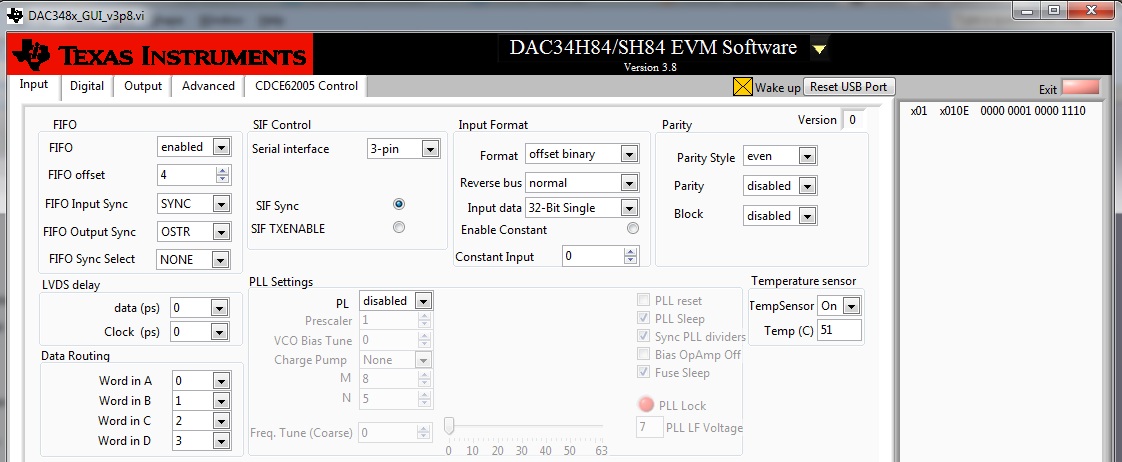This screenshot has width=1122, height=462.
Task: Open the Advanced tab
Action: point(208,86)
